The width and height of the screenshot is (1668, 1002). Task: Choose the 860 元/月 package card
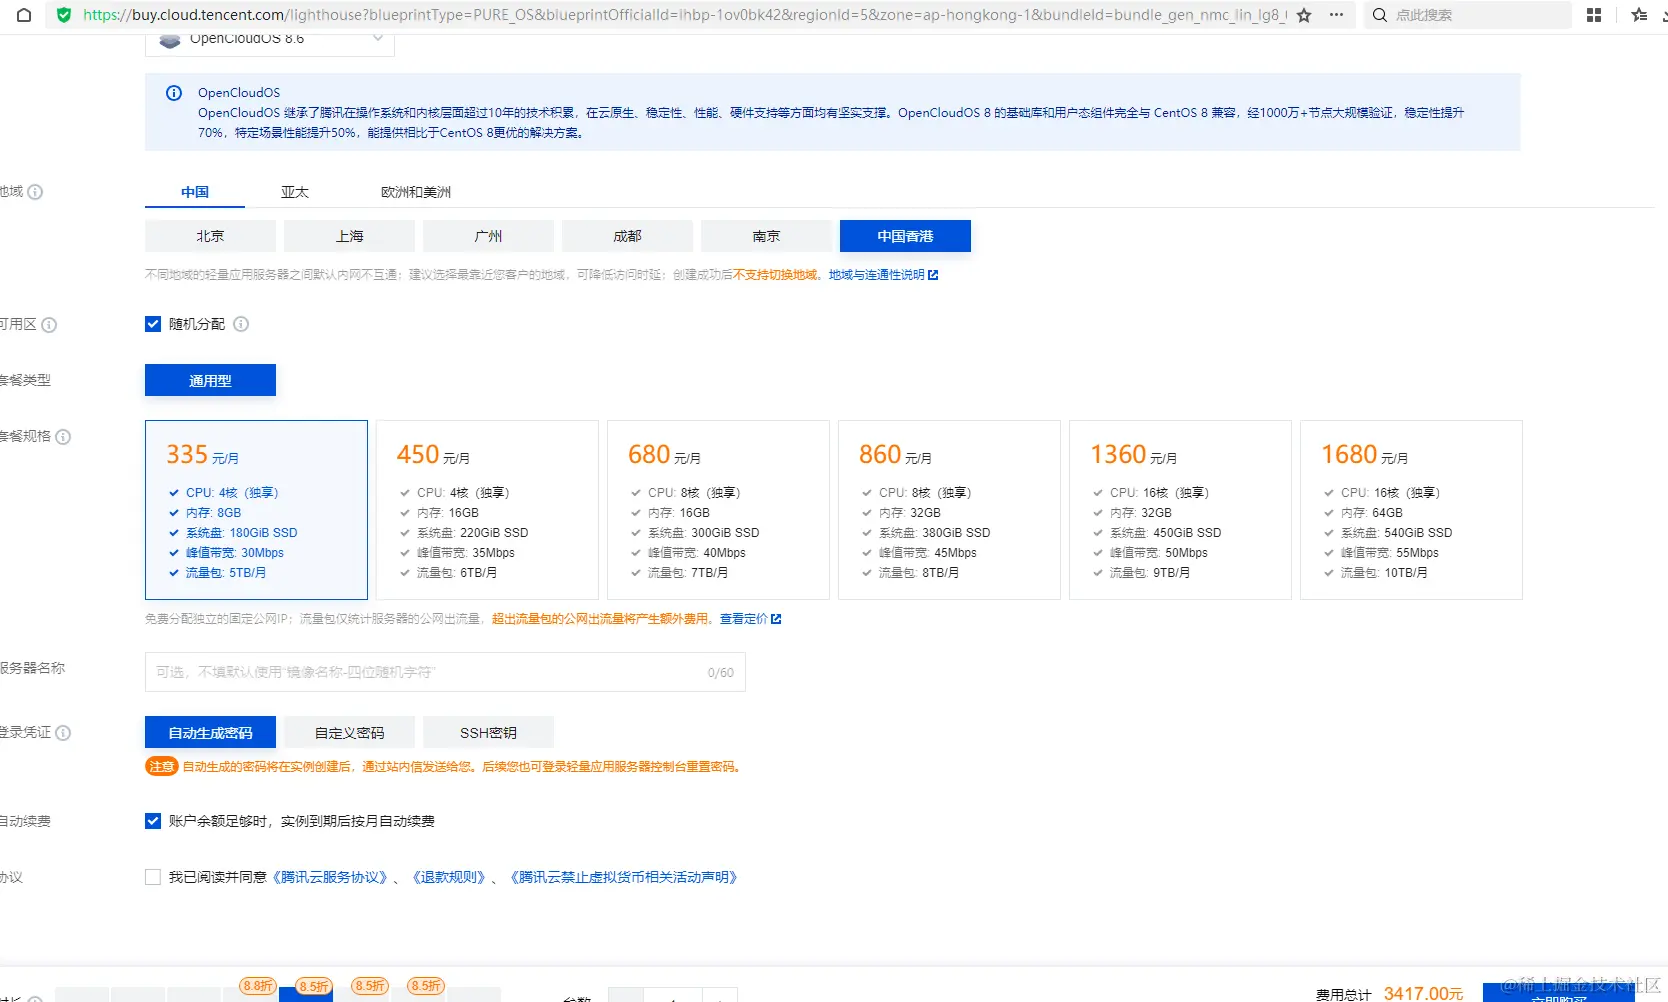coord(949,510)
